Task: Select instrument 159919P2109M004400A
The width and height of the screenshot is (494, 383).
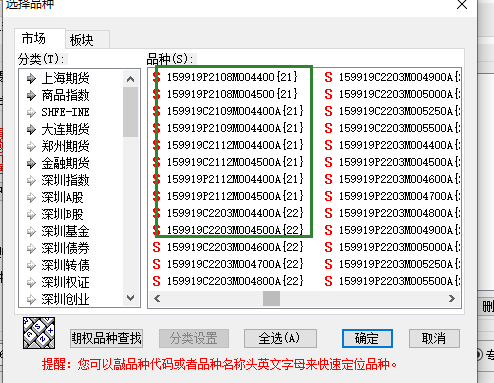Action: [235, 128]
